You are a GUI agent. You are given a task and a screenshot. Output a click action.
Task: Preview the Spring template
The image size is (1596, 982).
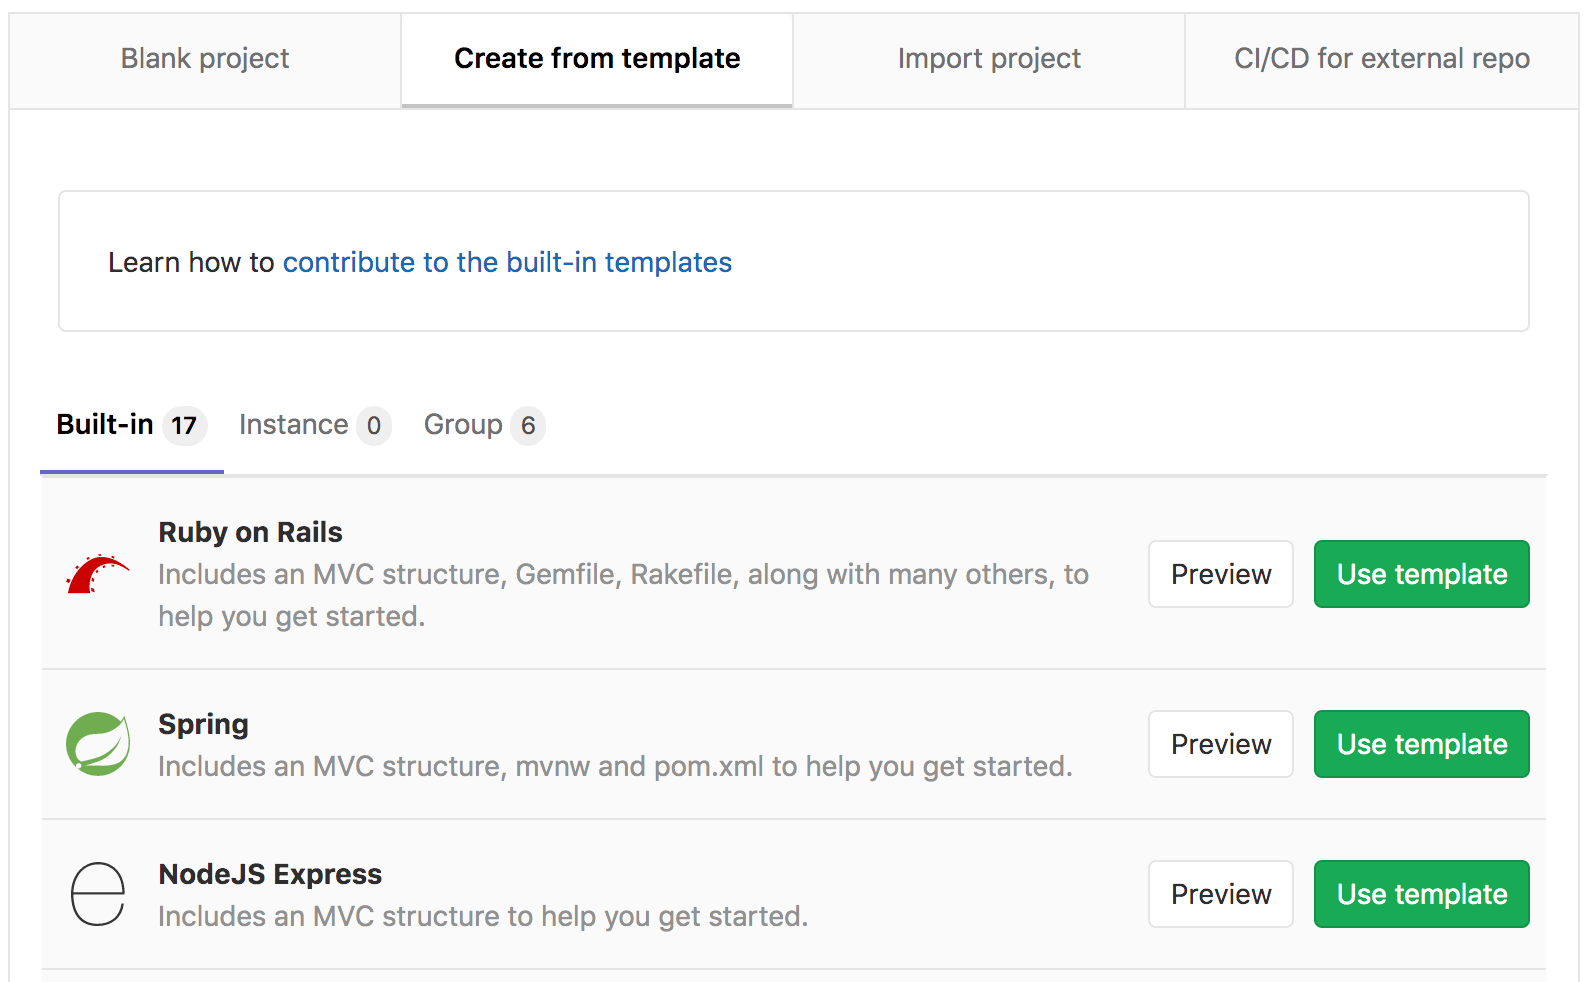(x=1220, y=744)
